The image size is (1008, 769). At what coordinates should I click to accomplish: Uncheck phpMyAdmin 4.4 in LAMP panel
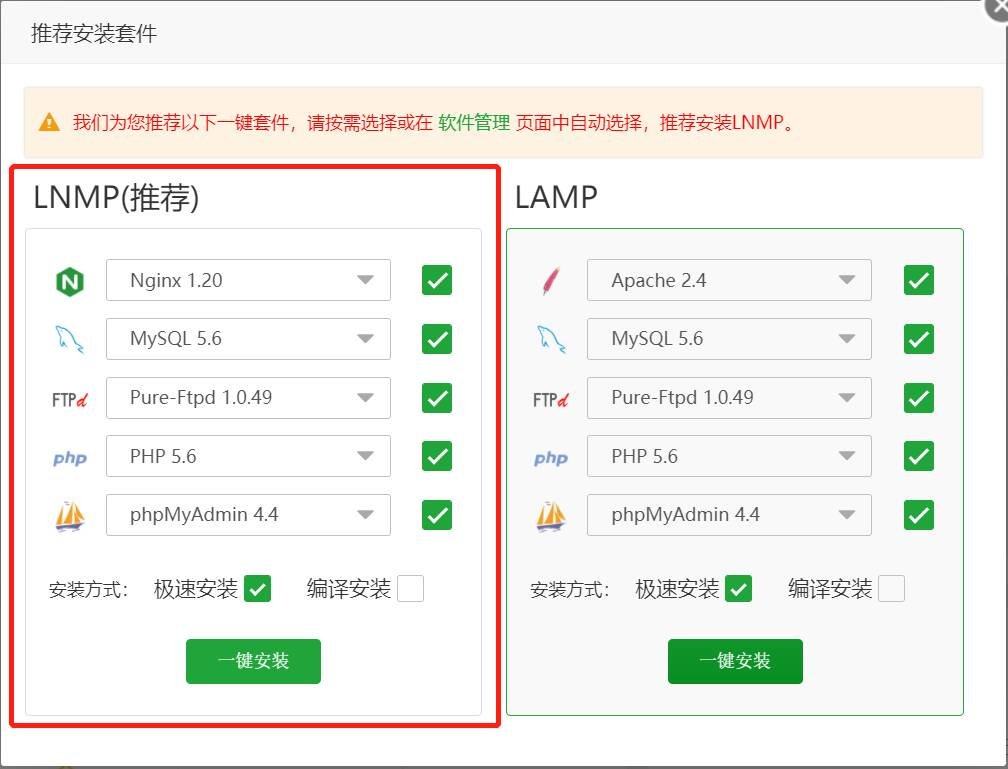(x=919, y=515)
